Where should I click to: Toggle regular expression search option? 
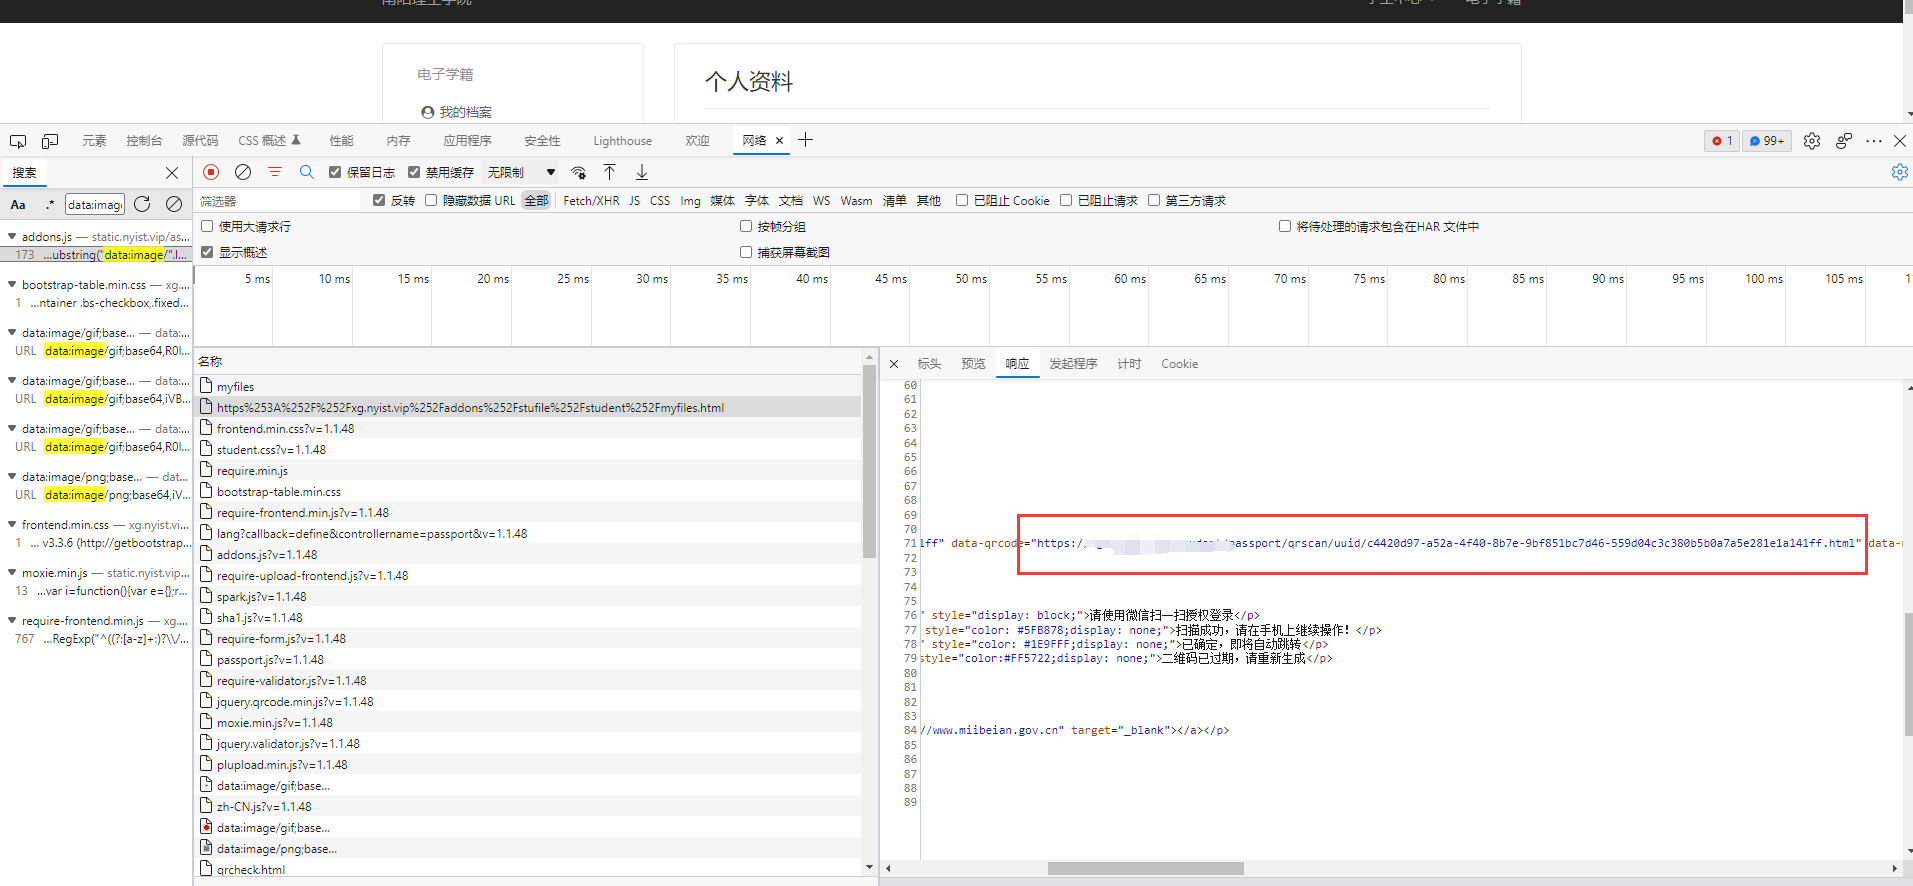[x=49, y=204]
